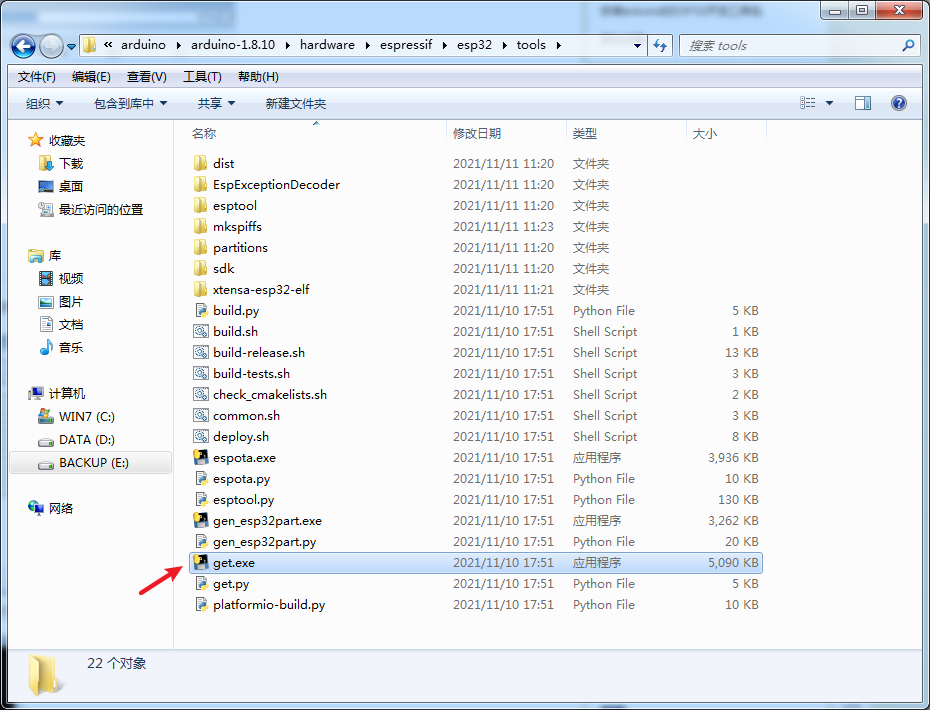Select the deploy.sh file name
This screenshot has height=710, width=930.
coord(241,437)
